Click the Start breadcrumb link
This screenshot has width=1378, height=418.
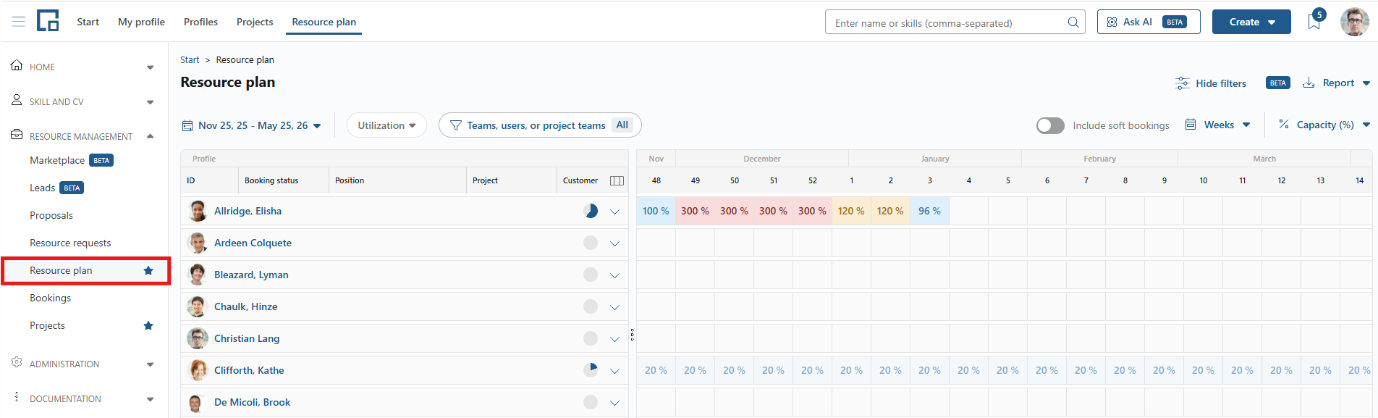click(x=190, y=60)
